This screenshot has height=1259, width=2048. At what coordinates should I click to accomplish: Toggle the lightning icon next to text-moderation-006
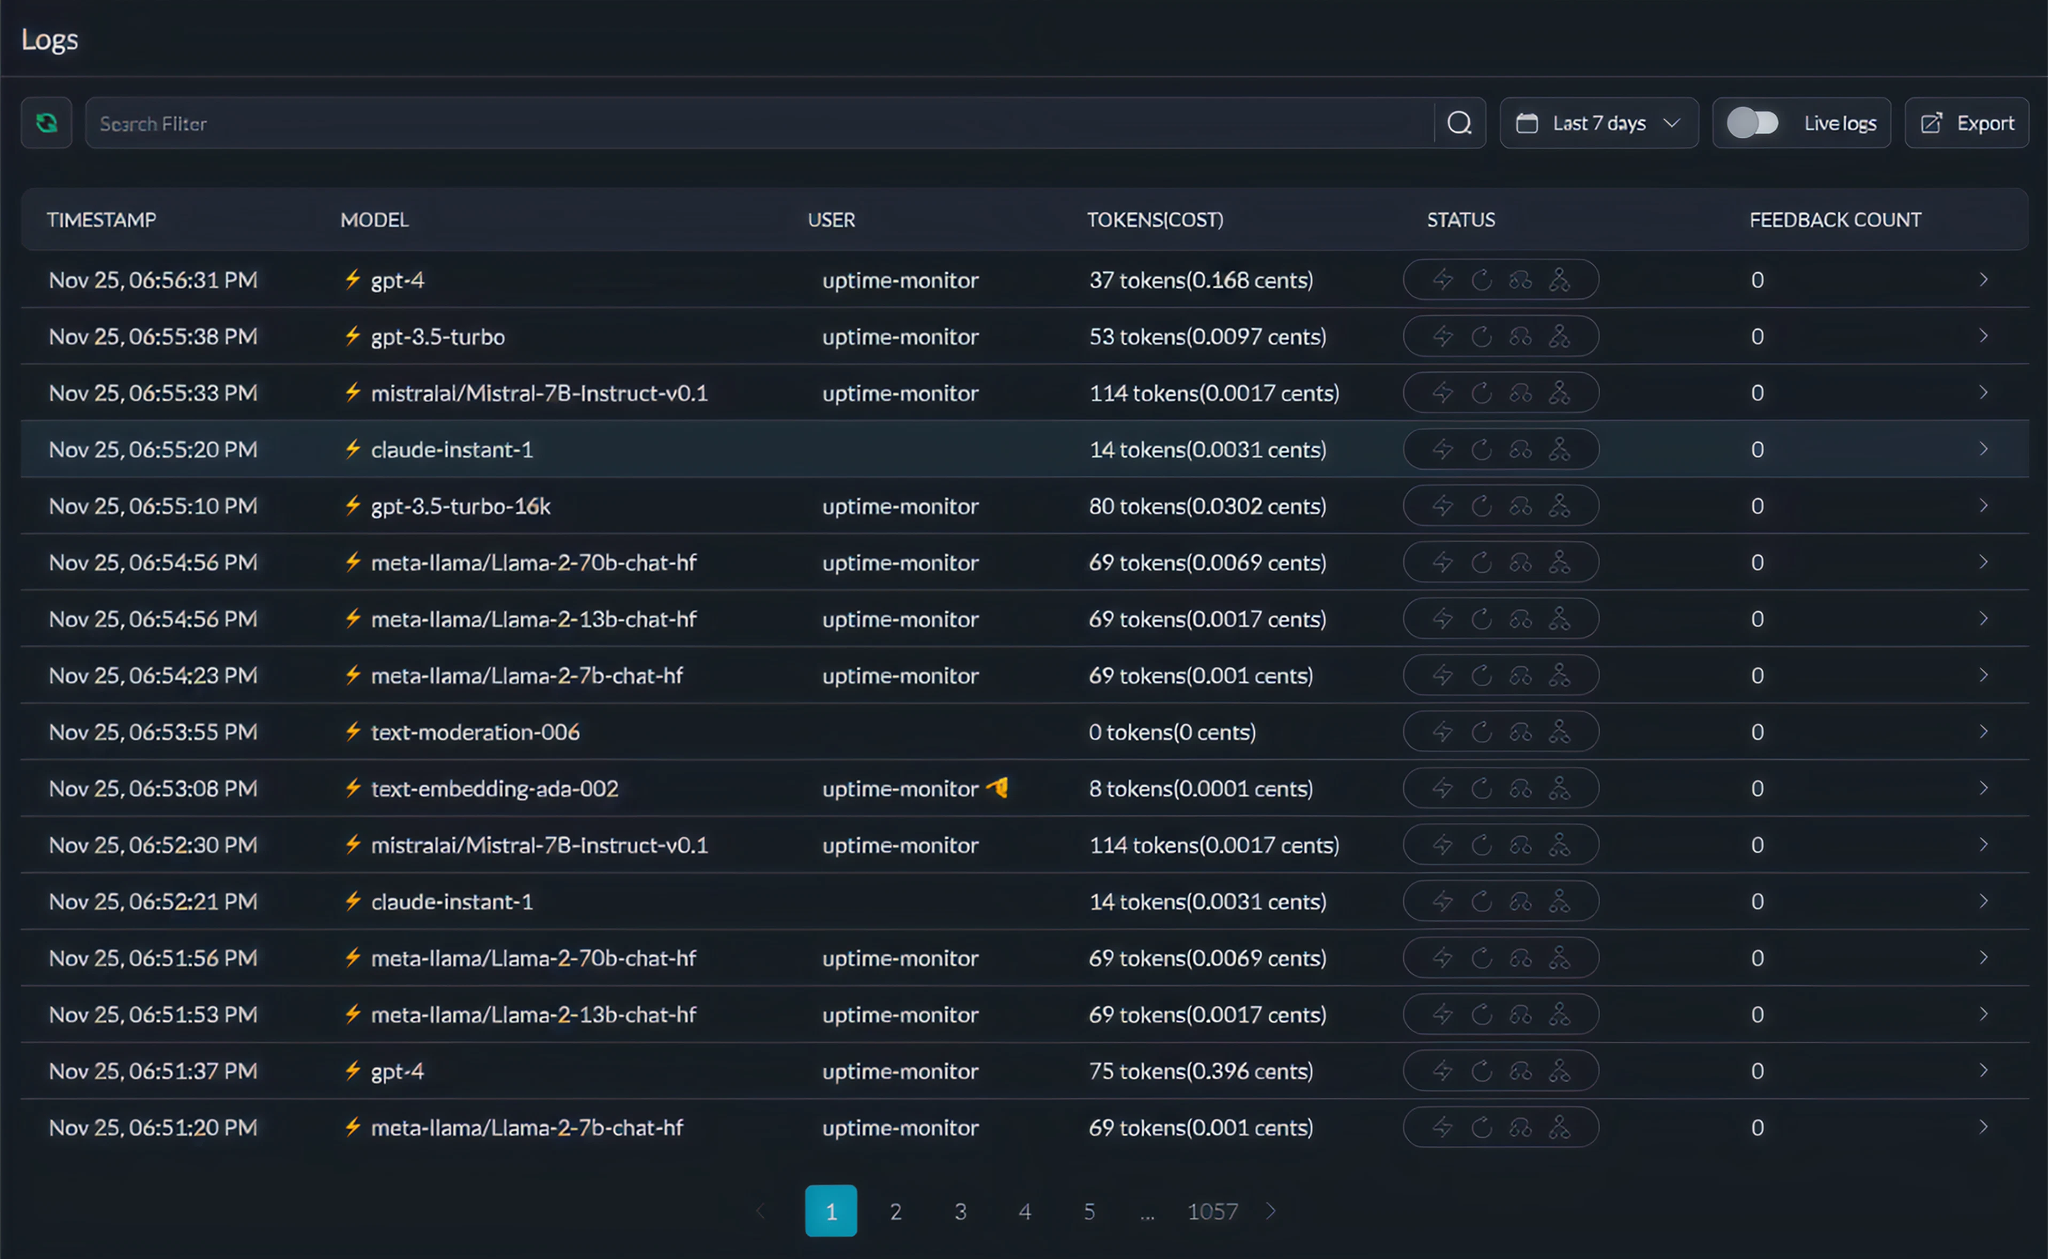point(352,731)
